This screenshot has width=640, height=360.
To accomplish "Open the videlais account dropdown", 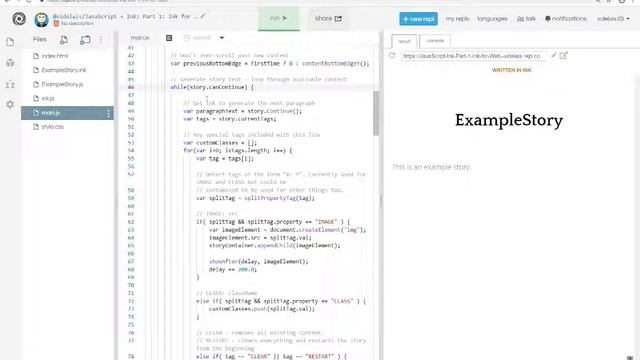I will coord(613,19).
